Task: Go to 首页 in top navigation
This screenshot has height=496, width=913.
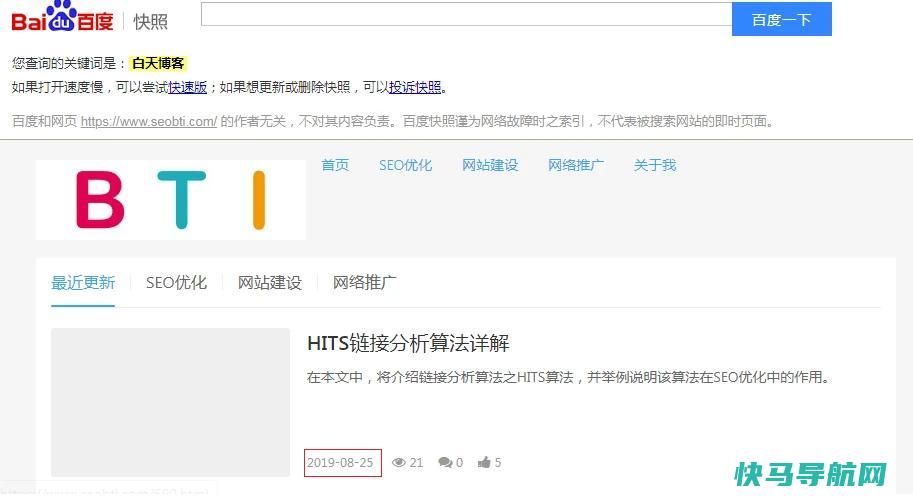Action: click(x=335, y=165)
